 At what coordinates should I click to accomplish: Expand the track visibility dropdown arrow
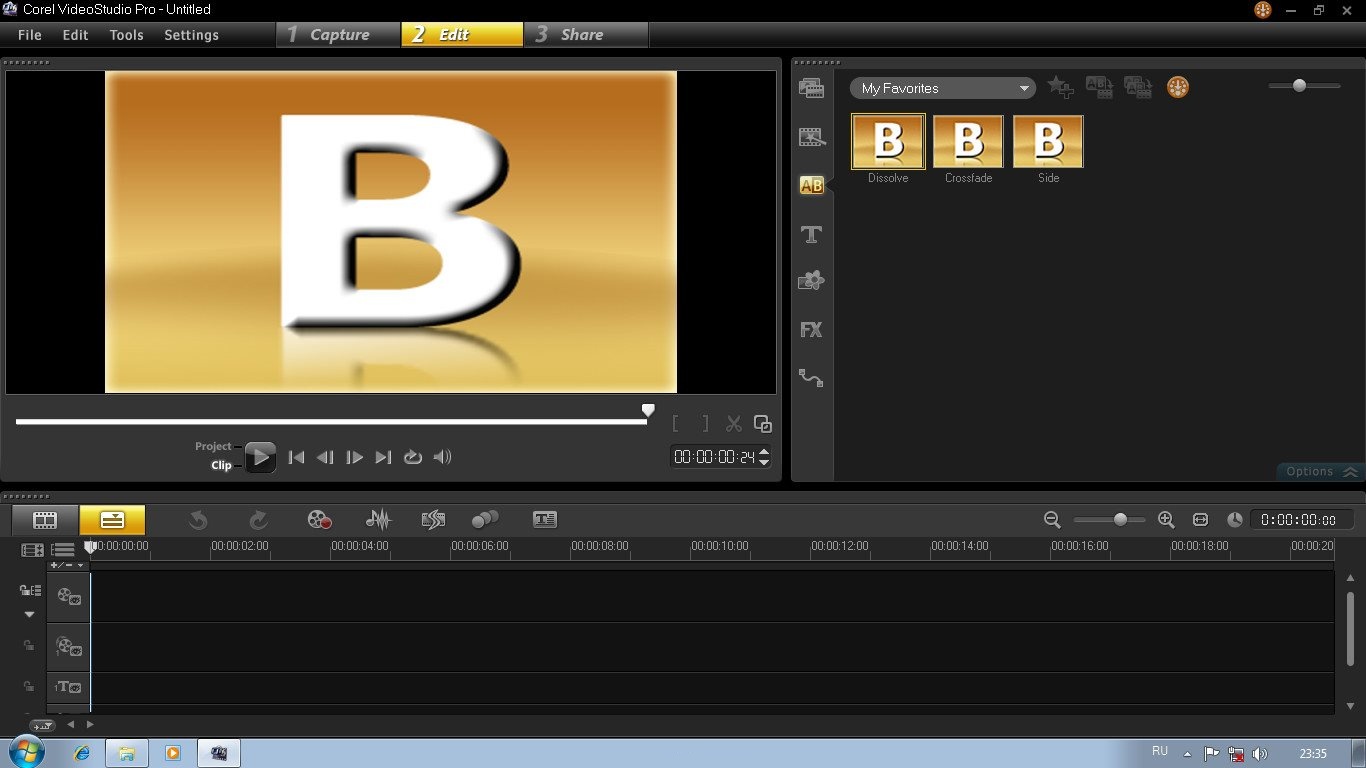[x=29, y=614]
